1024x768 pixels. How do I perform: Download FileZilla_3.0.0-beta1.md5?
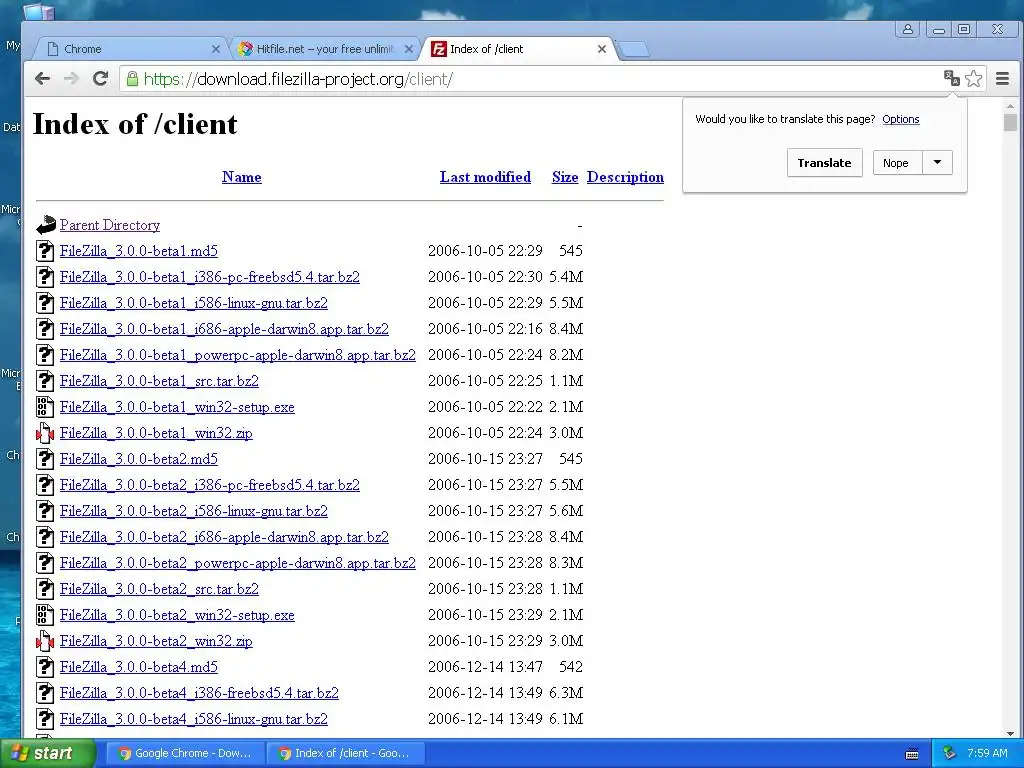[138, 251]
